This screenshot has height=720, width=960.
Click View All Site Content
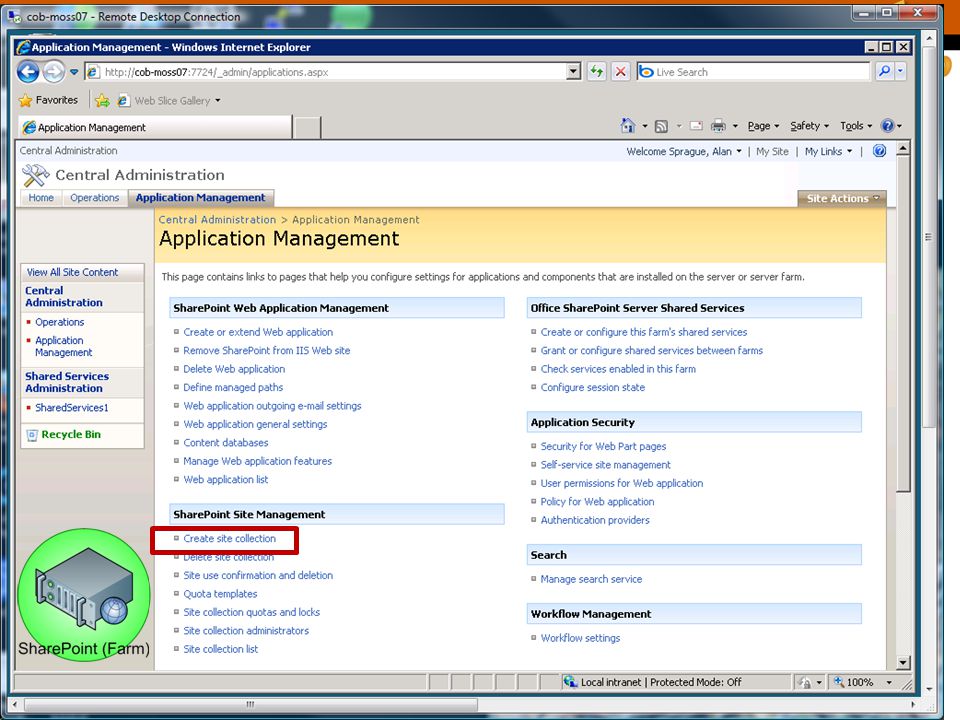point(72,272)
